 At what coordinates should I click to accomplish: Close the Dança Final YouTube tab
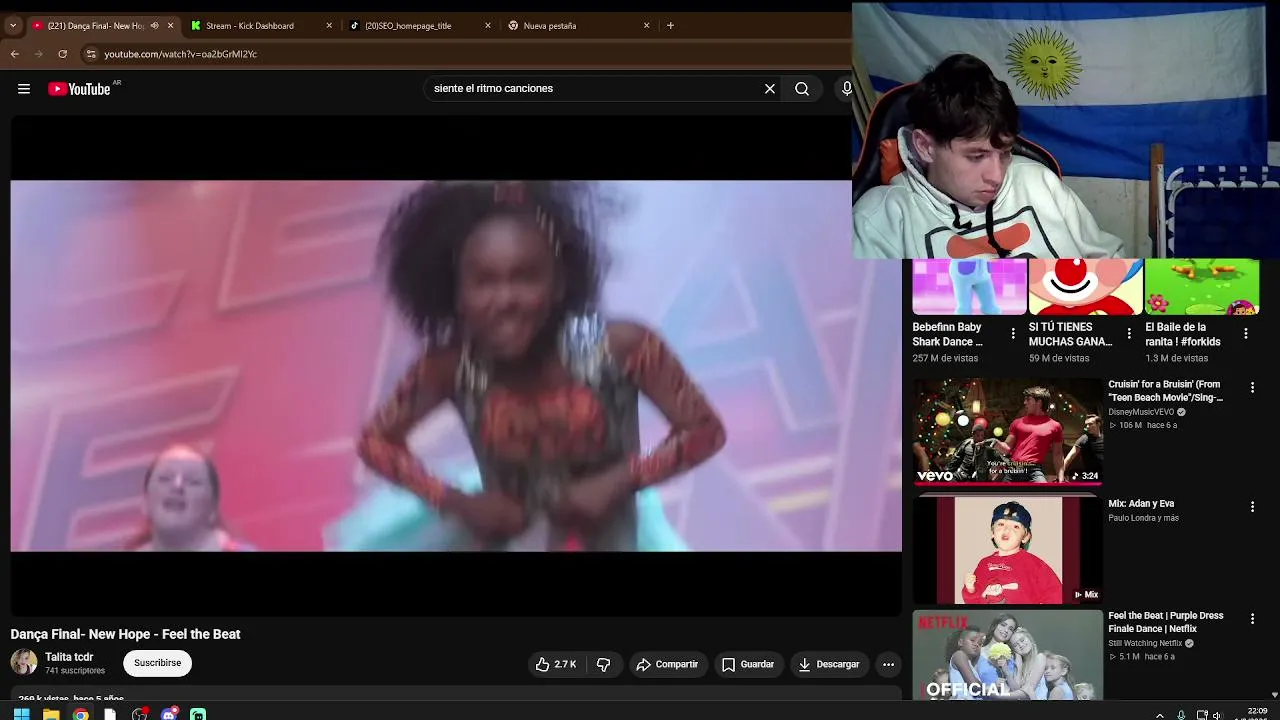pyautogui.click(x=171, y=26)
